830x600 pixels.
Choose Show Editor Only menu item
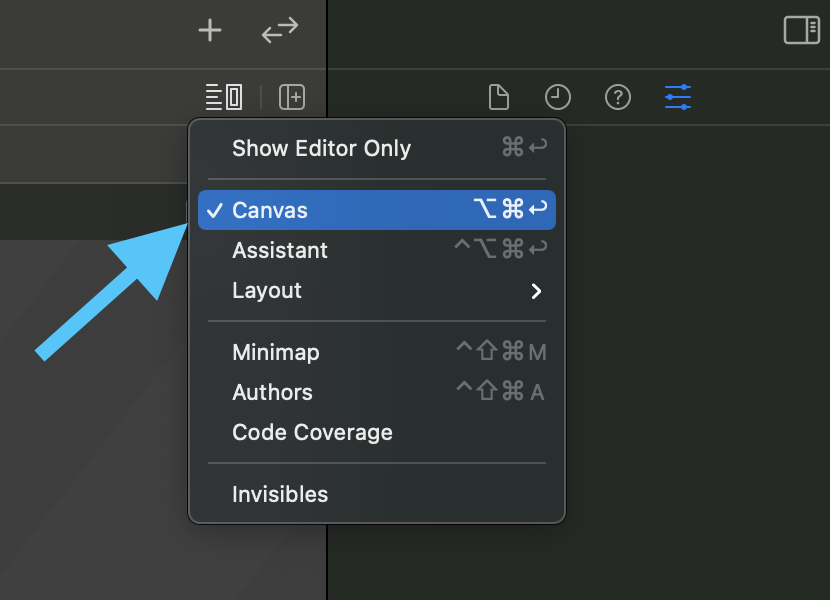click(377, 148)
